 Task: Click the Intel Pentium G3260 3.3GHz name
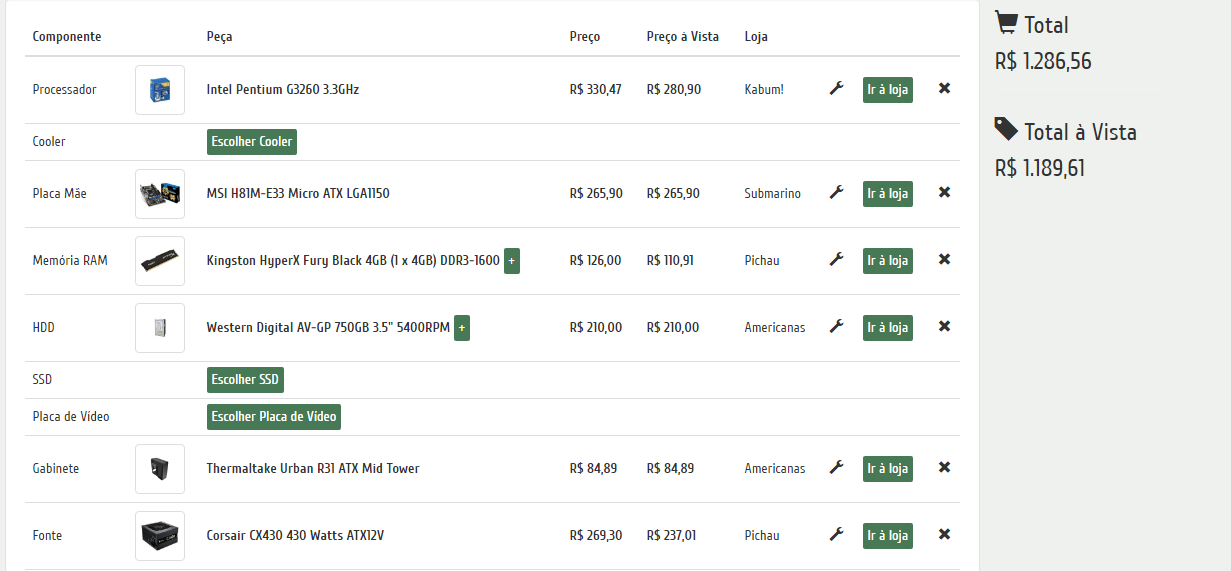coord(283,89)
